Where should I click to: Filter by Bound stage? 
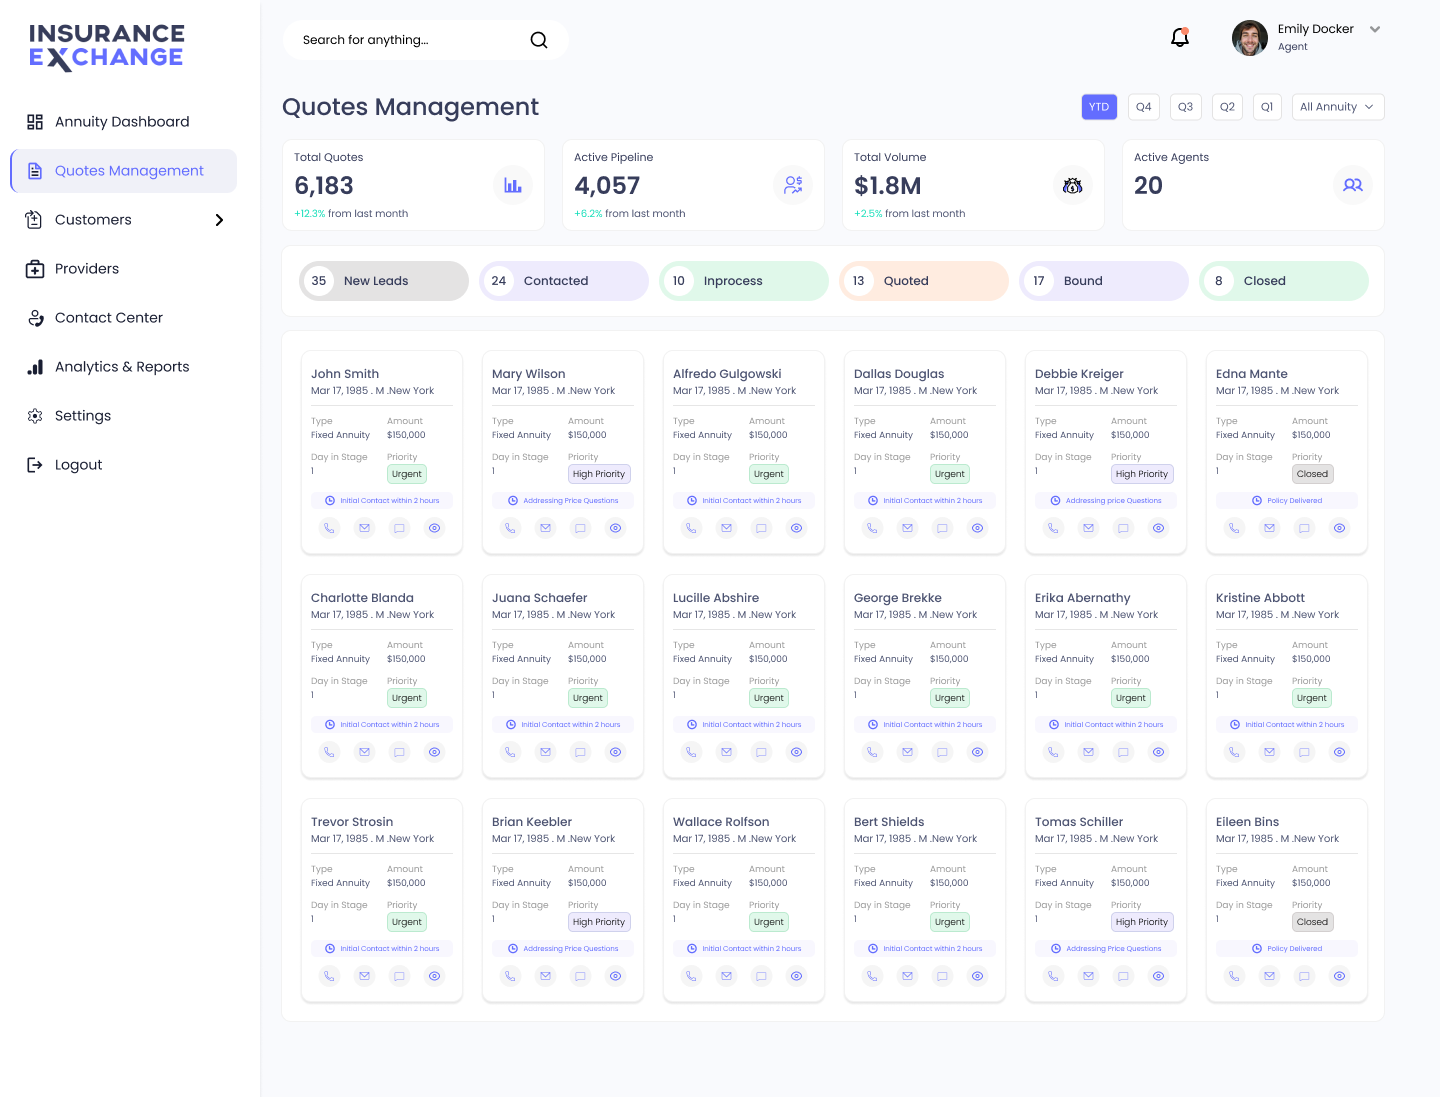coord(1104,281)
